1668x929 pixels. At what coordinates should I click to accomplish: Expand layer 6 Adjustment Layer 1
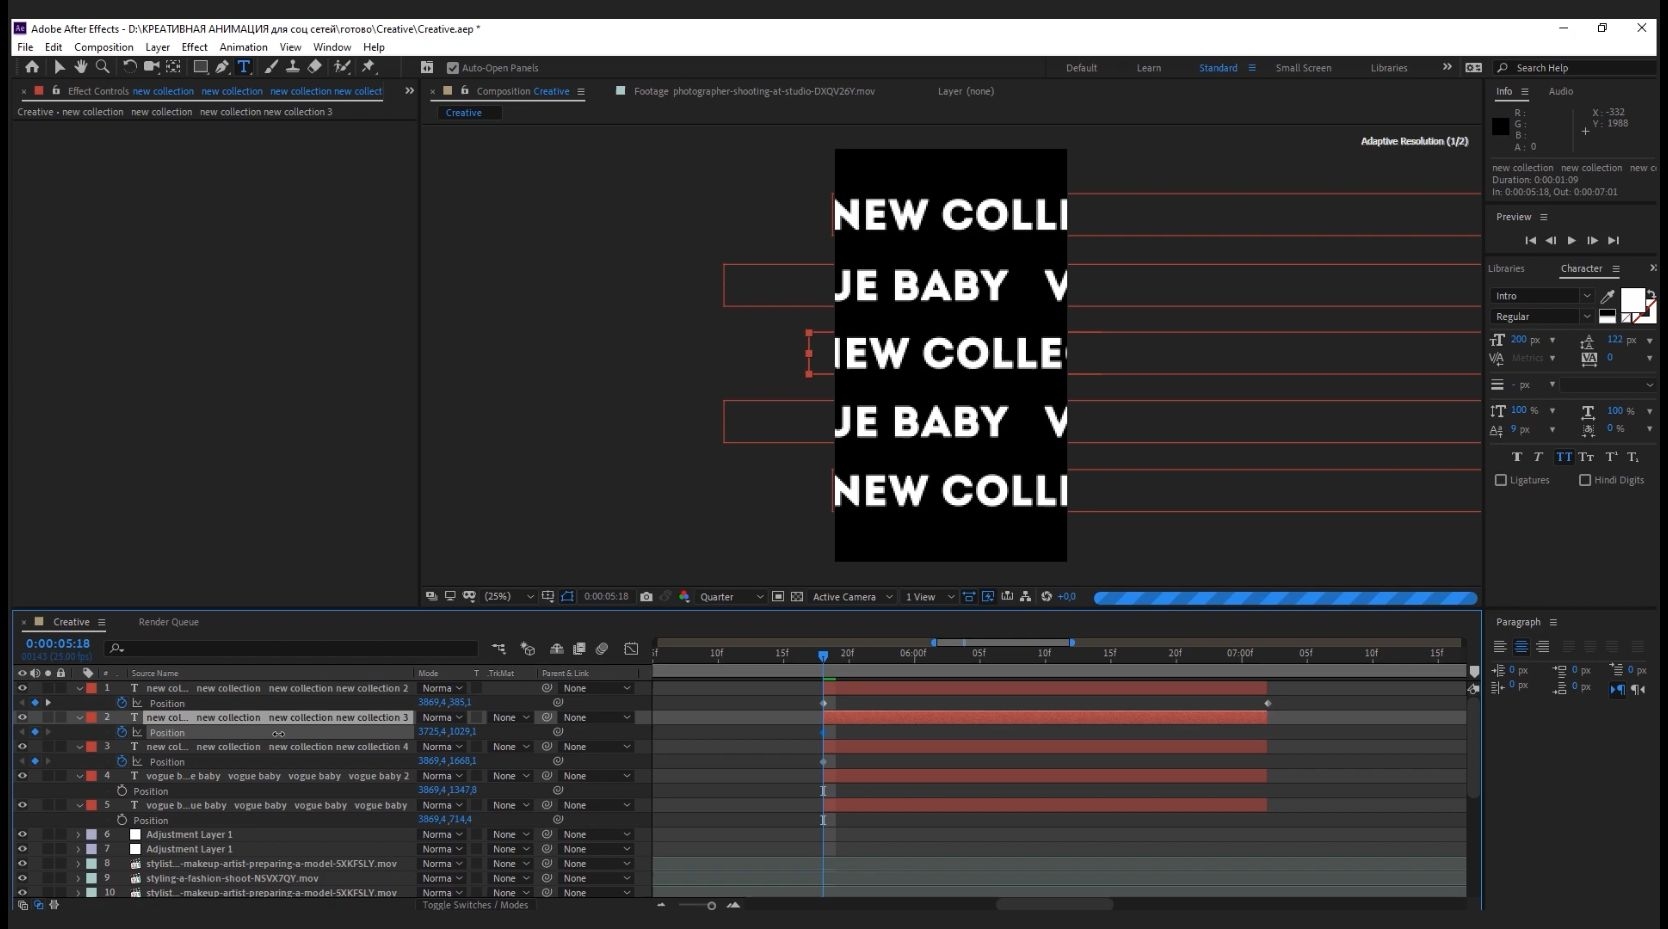click(78, 834)
